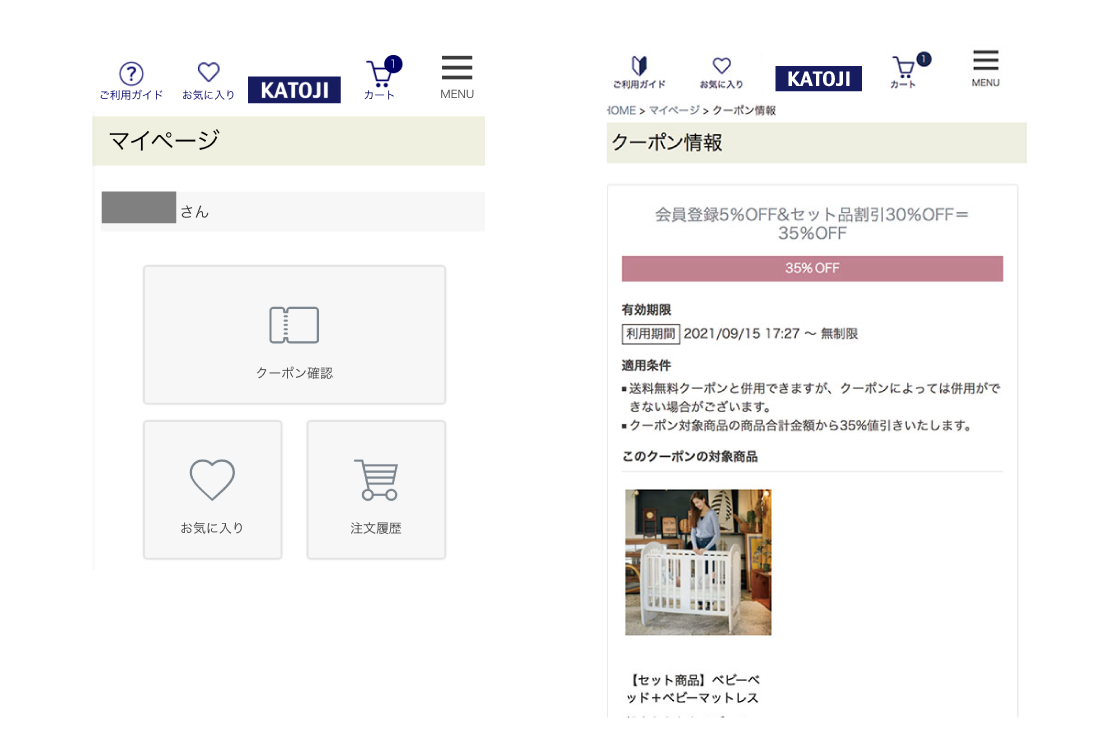The image size is (1100, 748).
Task: Open the hamburger MENU on the マイページ screen
Action: [457, 76]
